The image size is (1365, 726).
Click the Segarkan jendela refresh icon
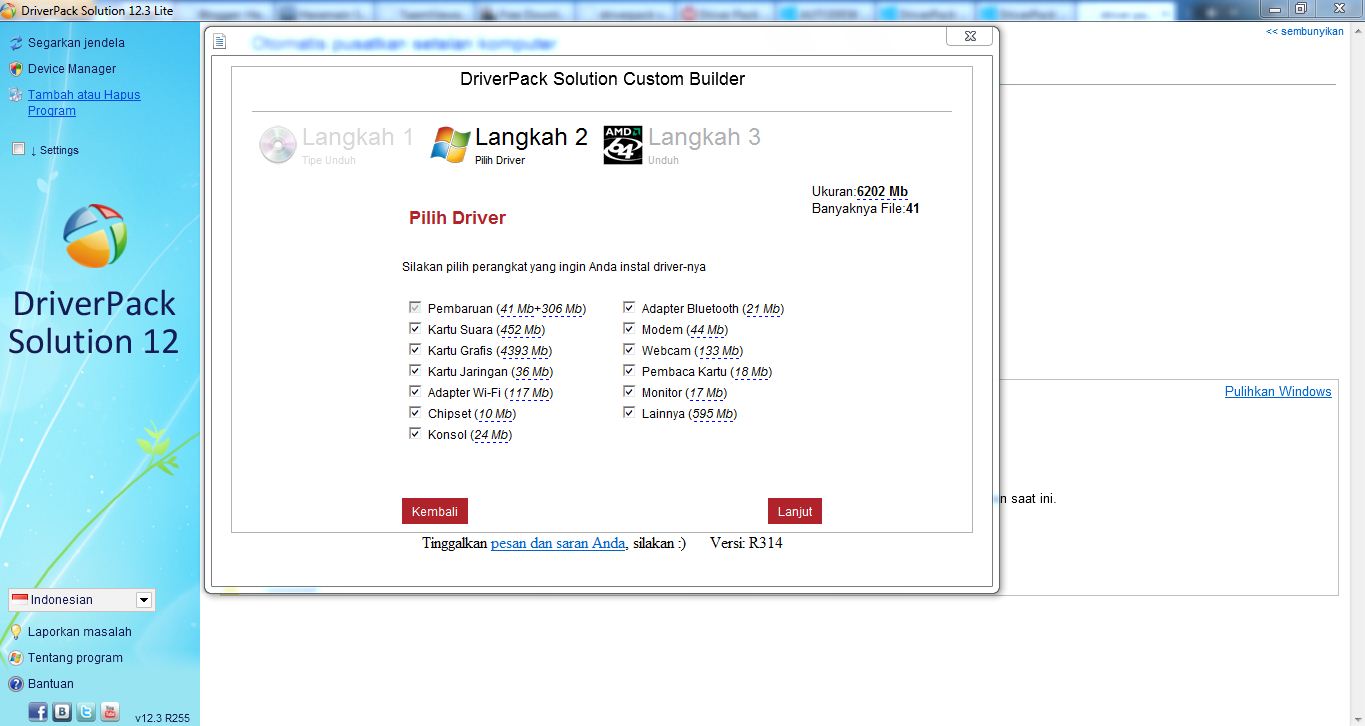[15, 43]
